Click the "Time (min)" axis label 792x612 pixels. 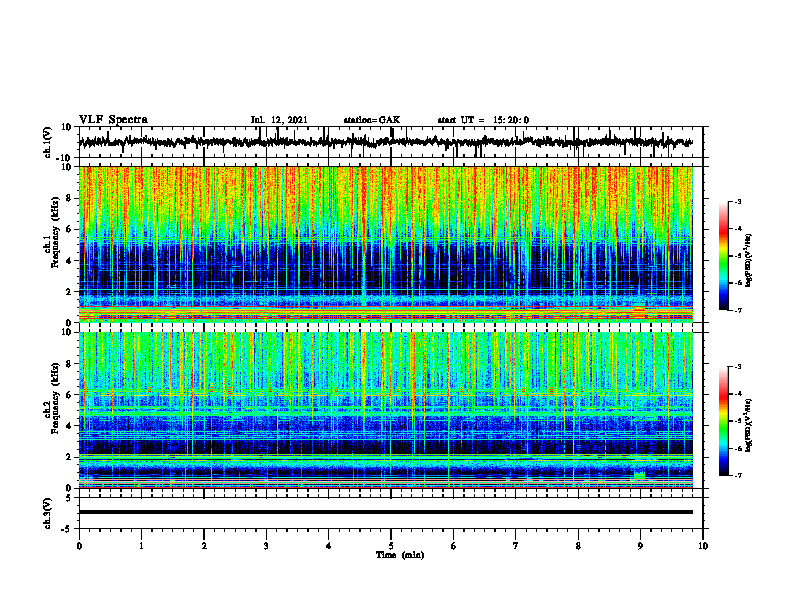pyautogui.click(x=400, y=555)
